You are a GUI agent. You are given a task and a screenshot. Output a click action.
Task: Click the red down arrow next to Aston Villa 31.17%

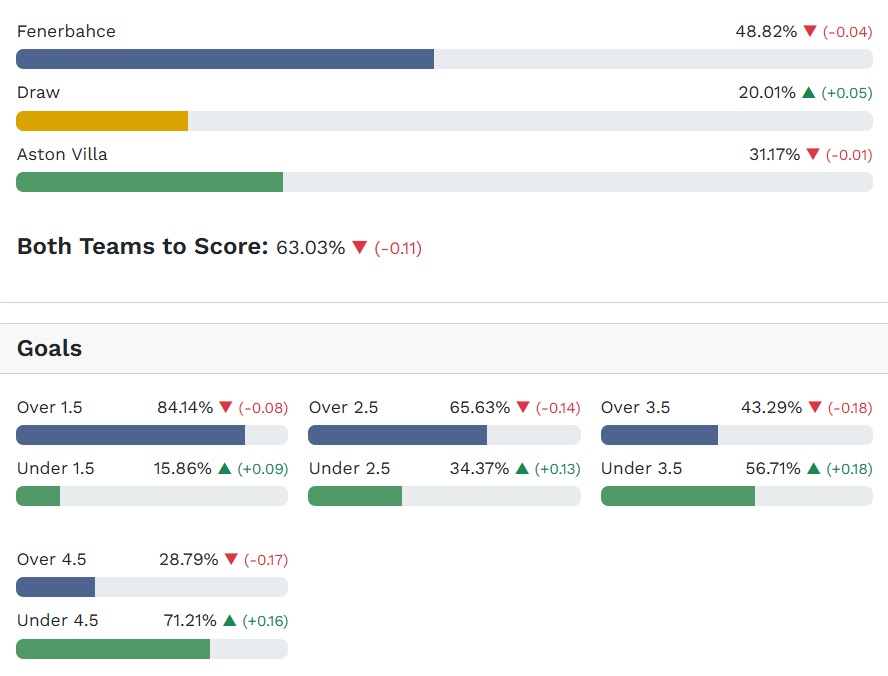(x=812, y=155)
